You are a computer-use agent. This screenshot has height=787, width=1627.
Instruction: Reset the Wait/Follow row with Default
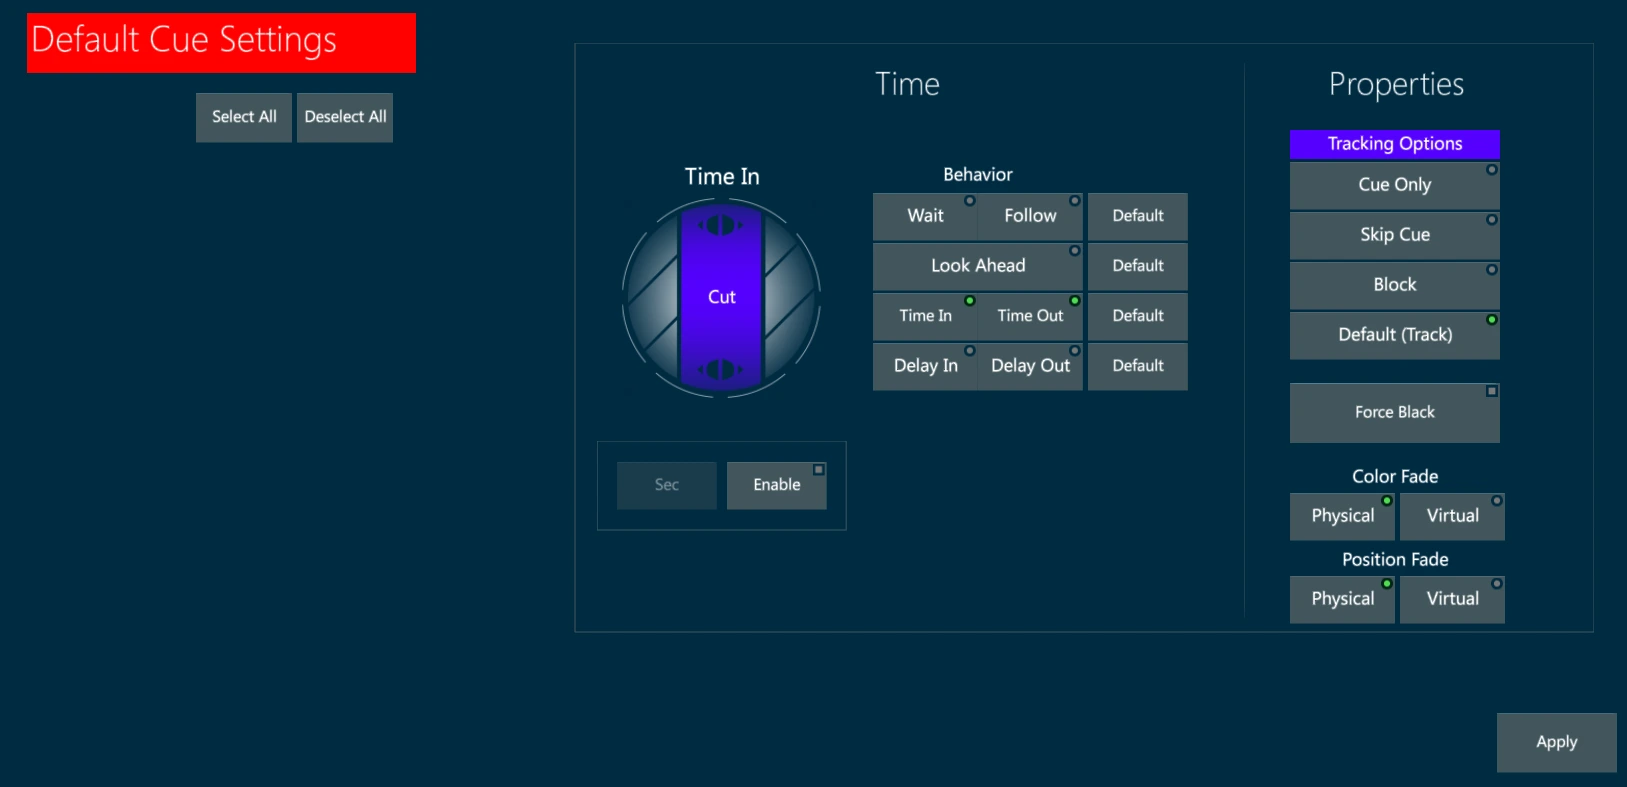point(1138,216)
